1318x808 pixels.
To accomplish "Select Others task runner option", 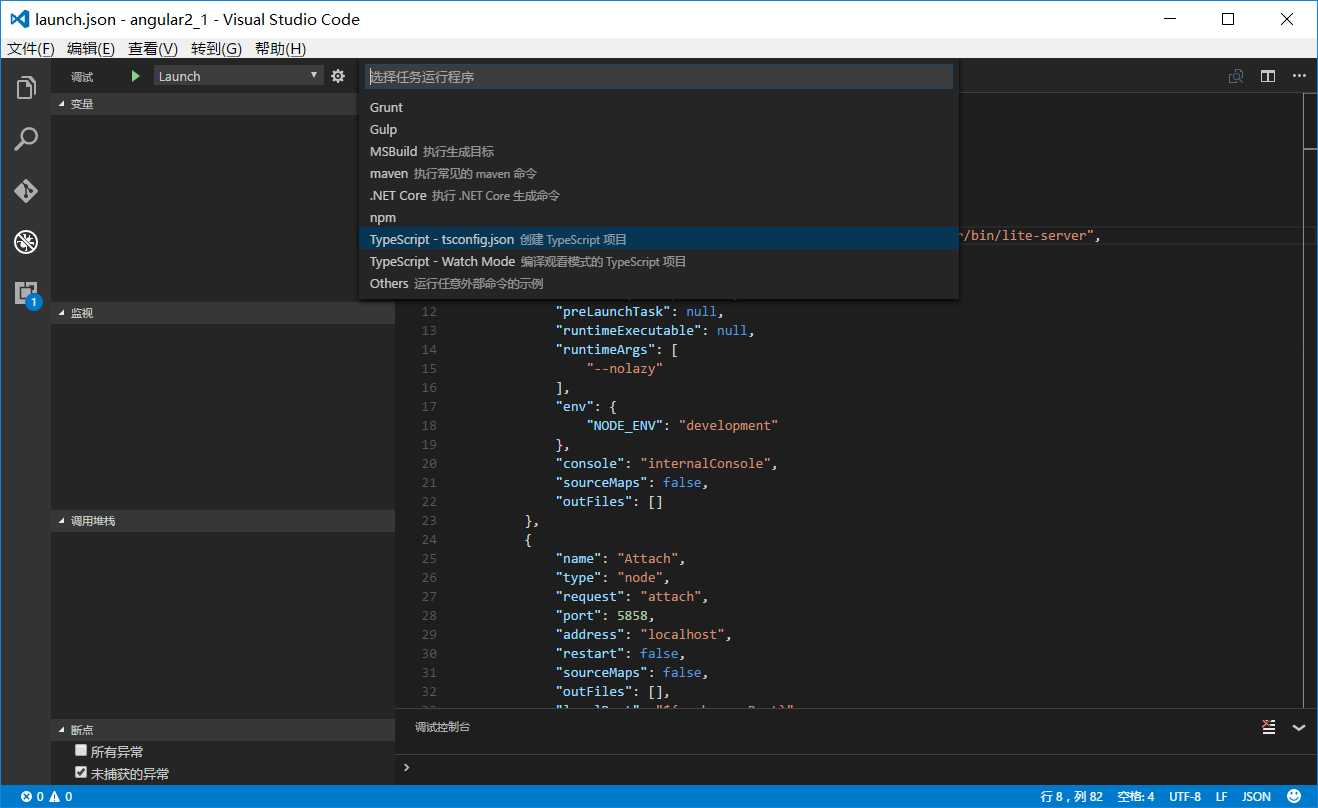I will tap(658, 283).
